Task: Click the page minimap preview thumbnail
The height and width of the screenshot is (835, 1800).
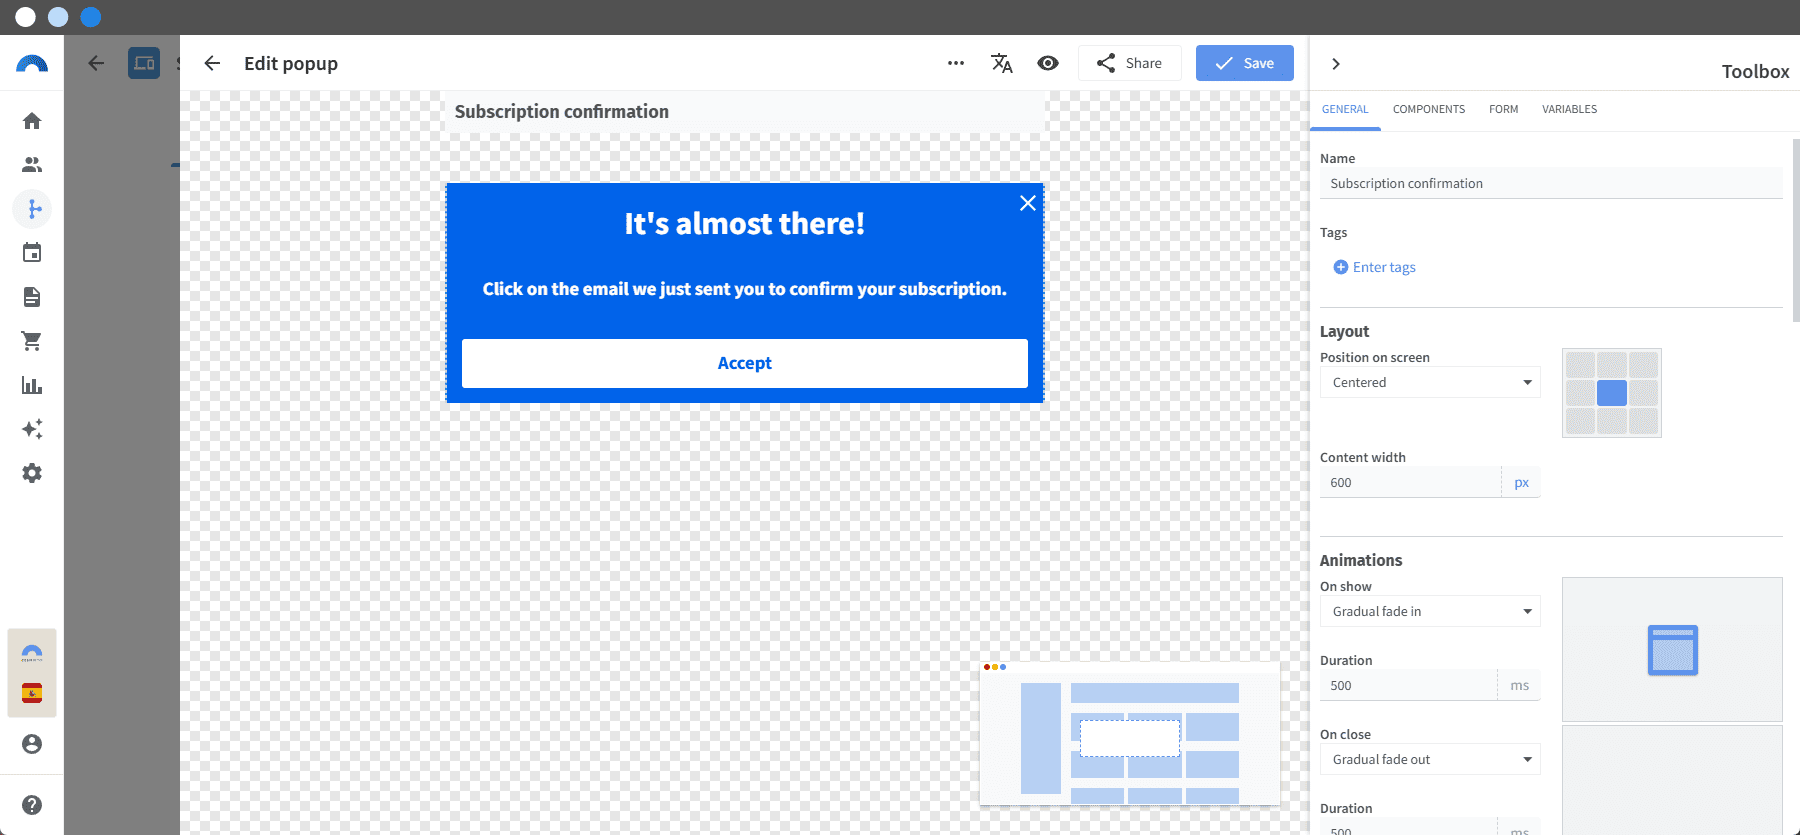Action: point(1130,733)
